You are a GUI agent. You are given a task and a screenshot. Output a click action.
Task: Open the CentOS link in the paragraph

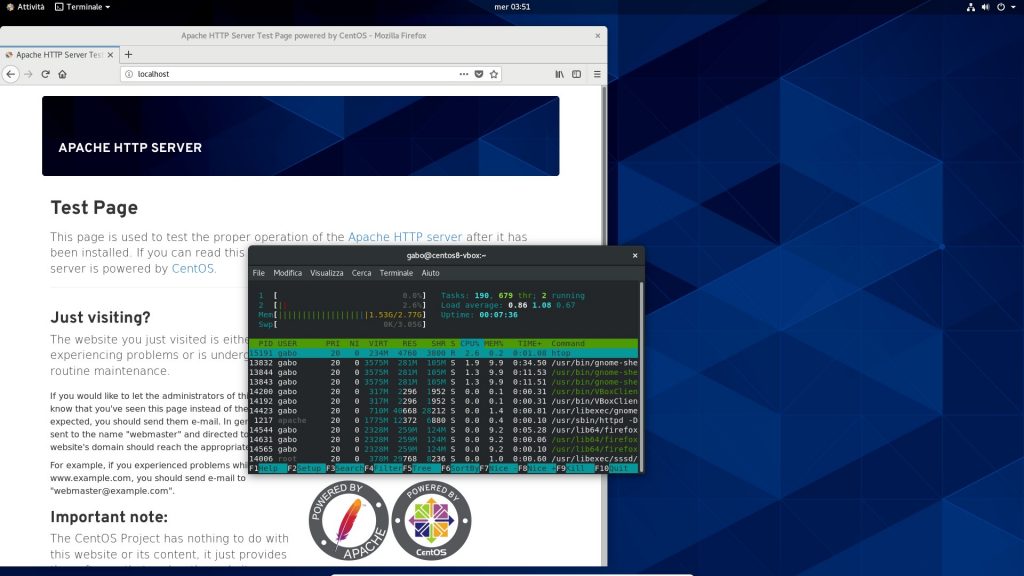click(x=193, y=268)
